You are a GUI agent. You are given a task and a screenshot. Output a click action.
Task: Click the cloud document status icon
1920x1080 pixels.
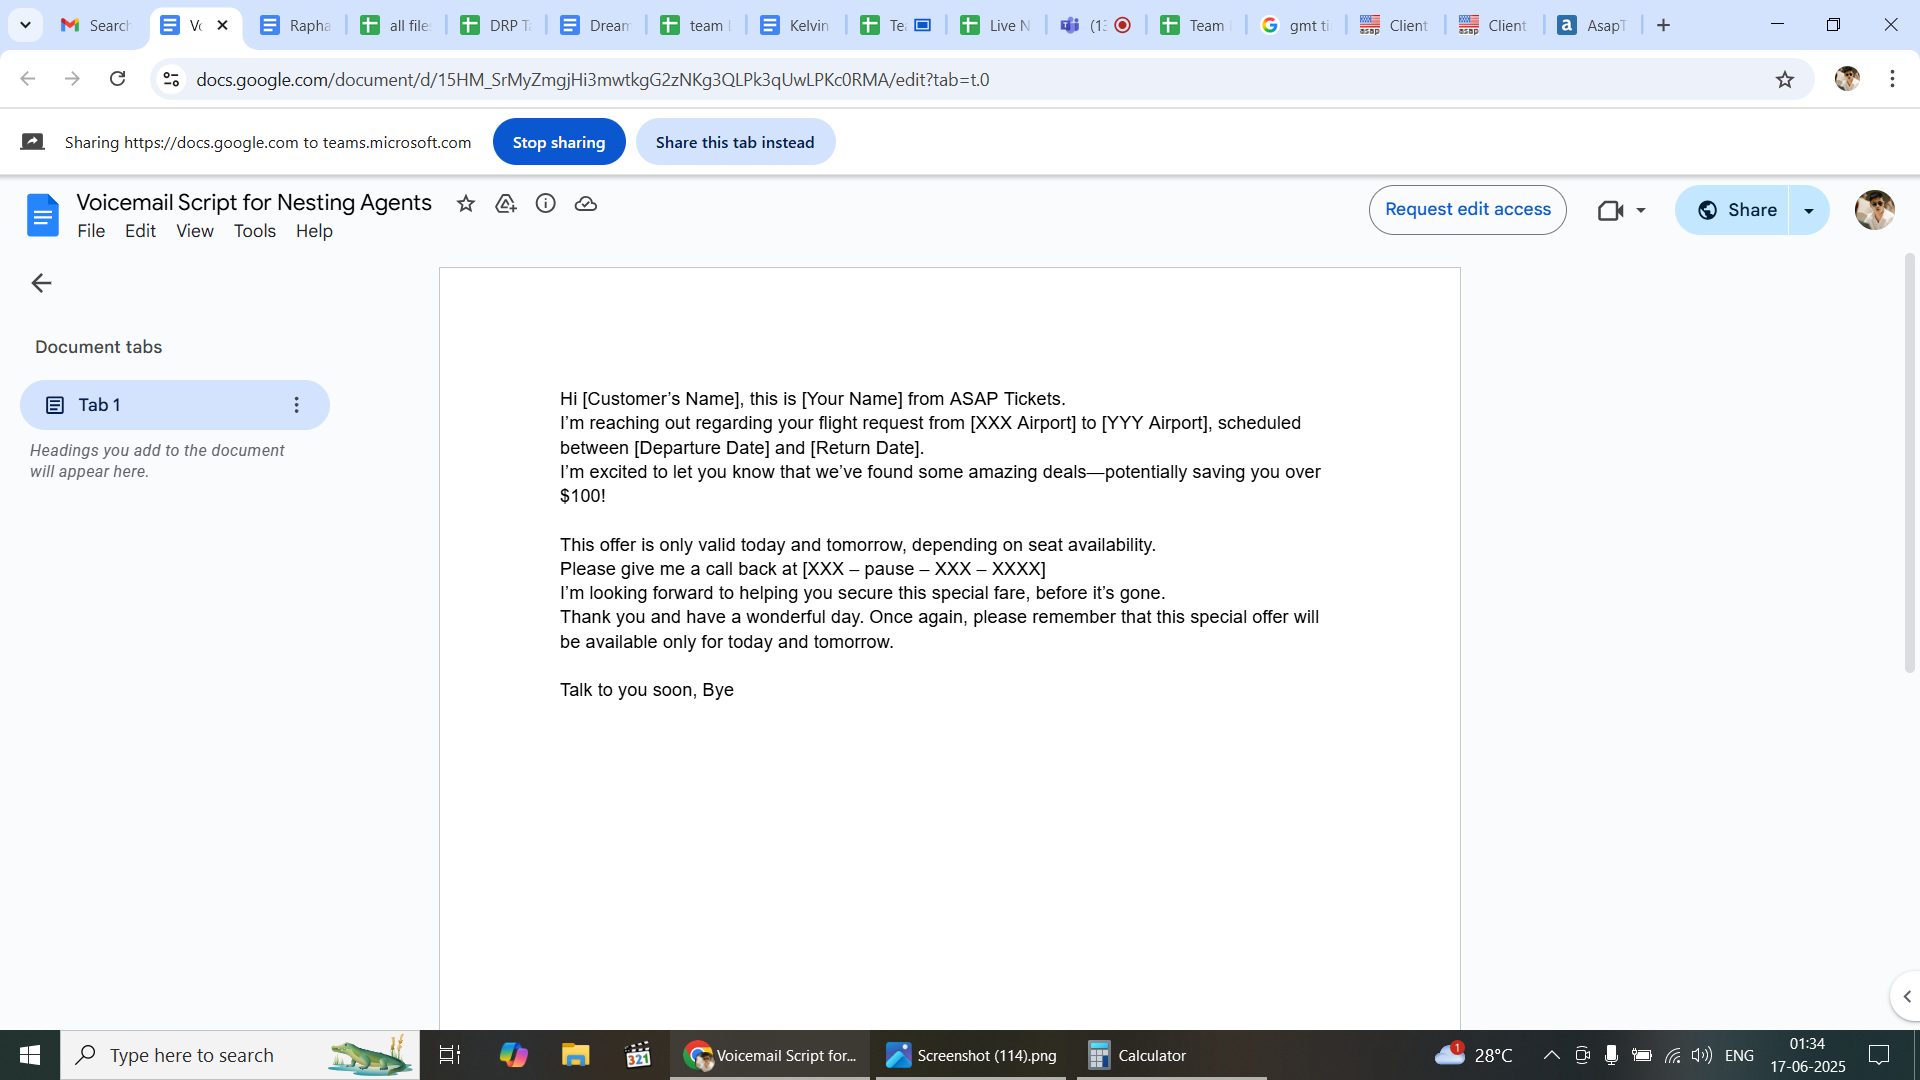point(586,204)
